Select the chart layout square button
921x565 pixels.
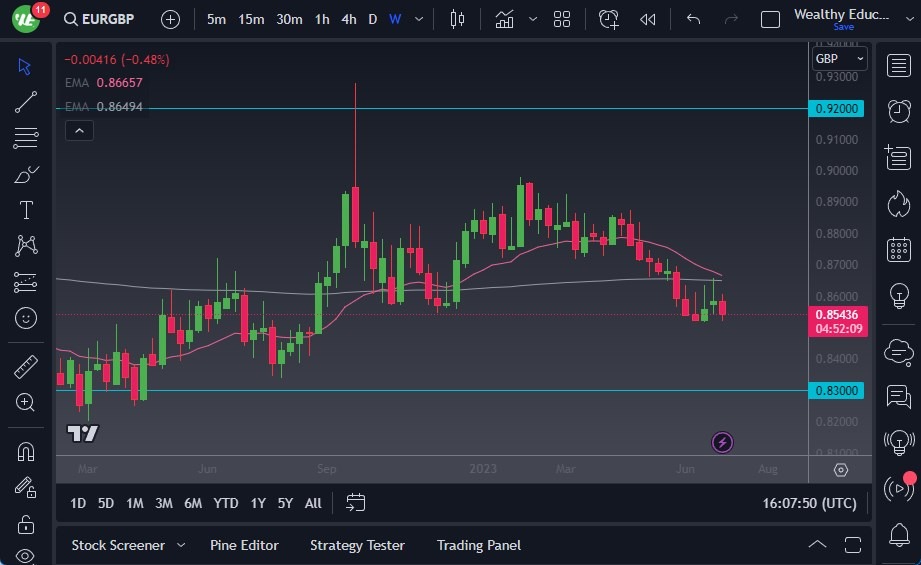[770, 19]
